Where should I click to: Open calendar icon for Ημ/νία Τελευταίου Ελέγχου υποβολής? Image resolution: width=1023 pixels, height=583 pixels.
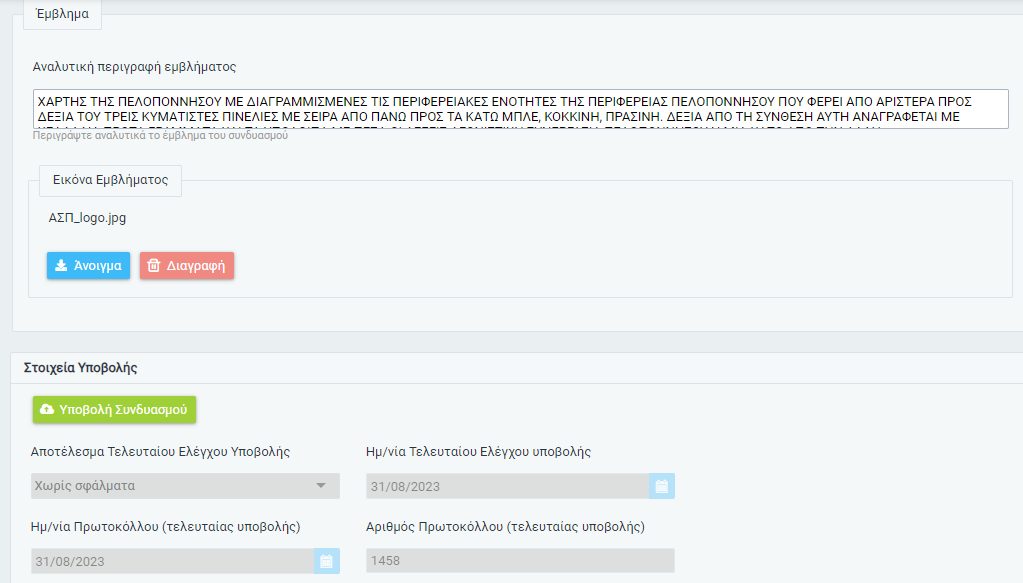(x=661, y=487)
